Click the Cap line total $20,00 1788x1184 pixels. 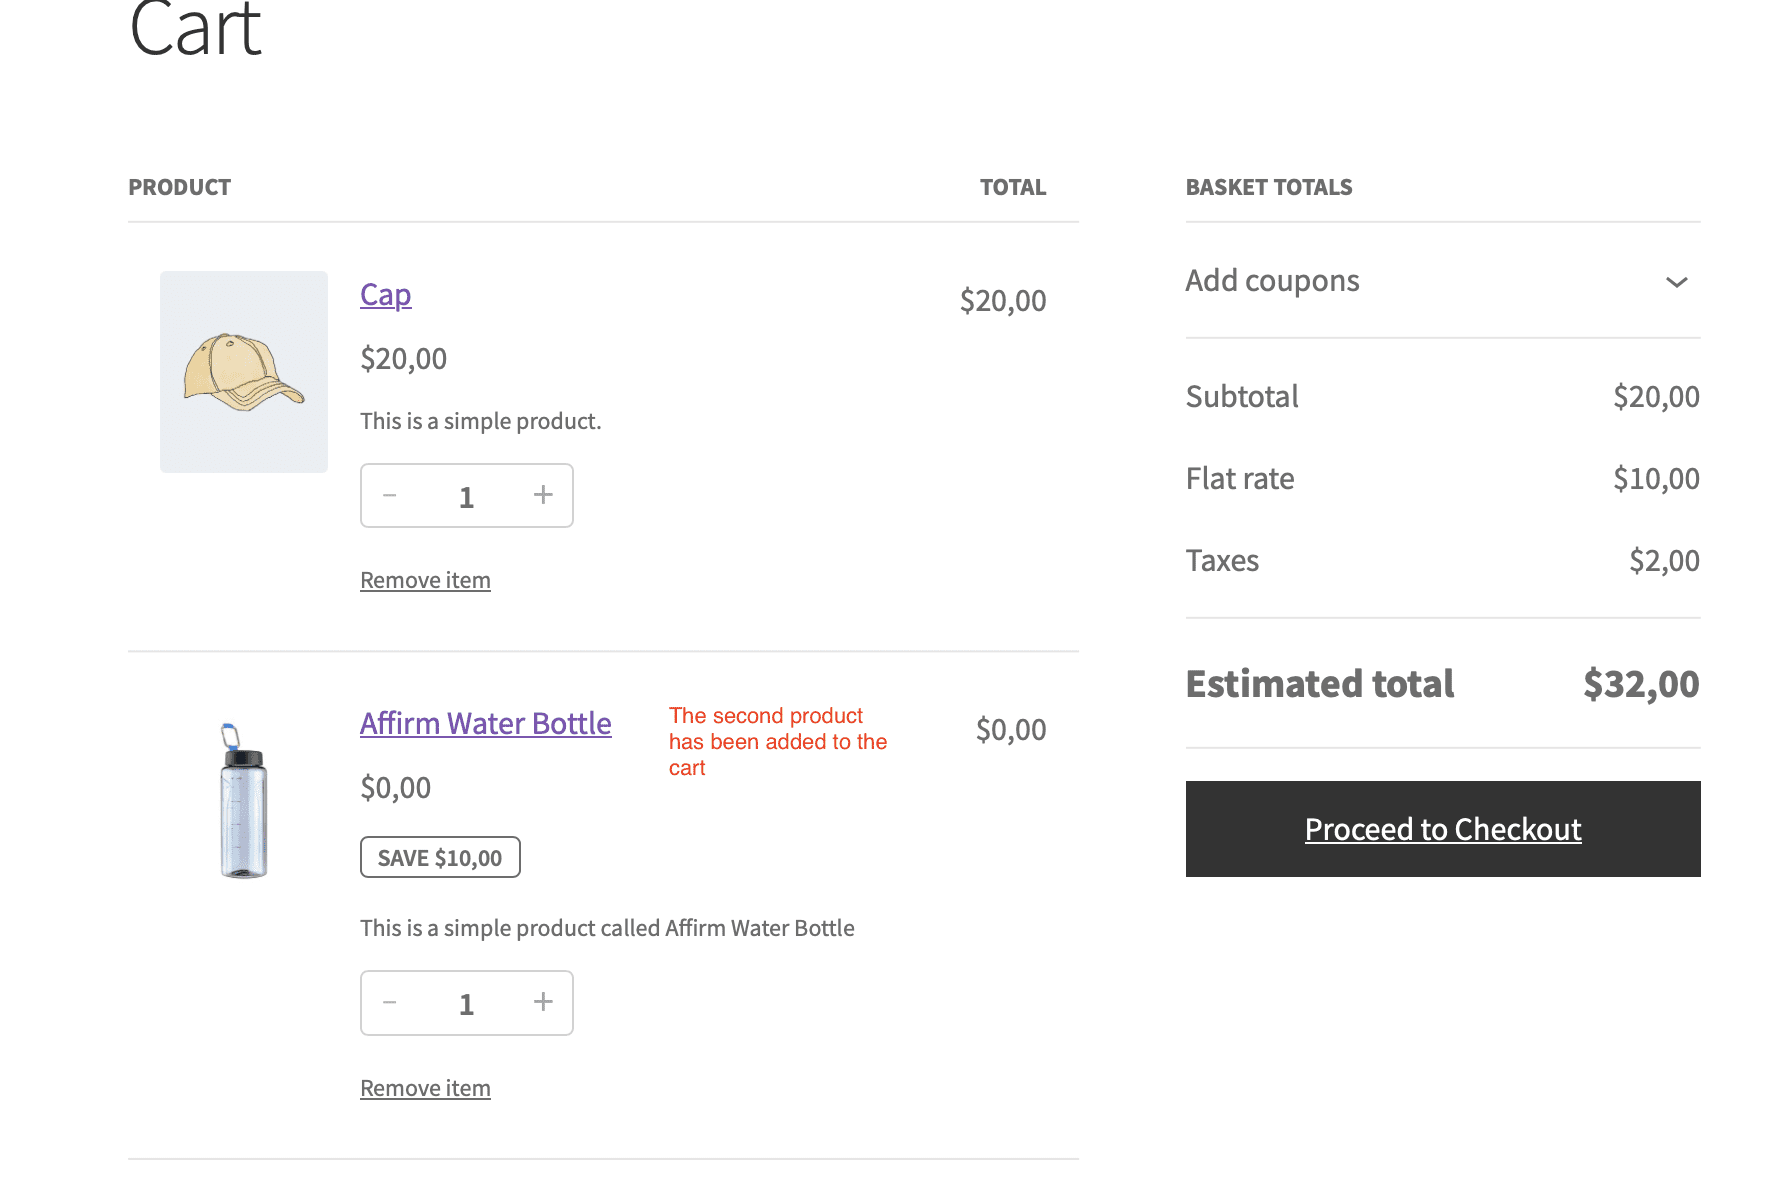point(1002,301)
